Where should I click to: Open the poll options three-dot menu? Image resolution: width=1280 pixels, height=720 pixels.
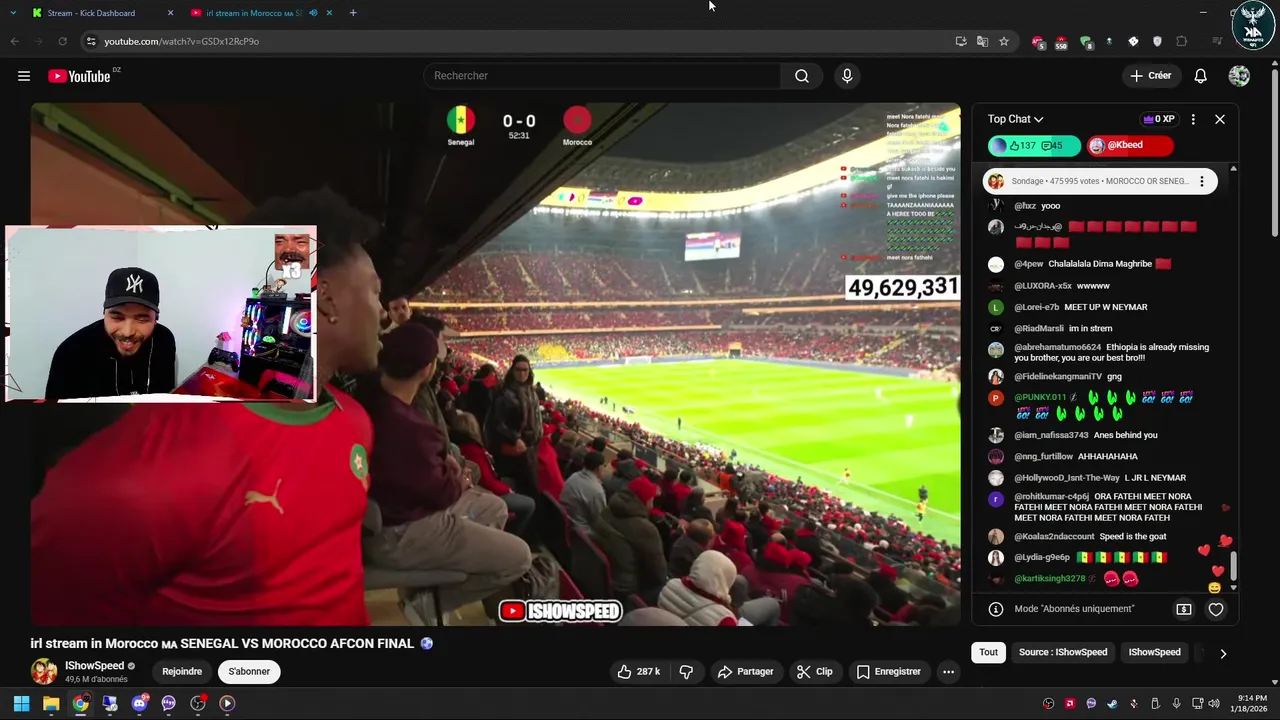(1202, 181)
